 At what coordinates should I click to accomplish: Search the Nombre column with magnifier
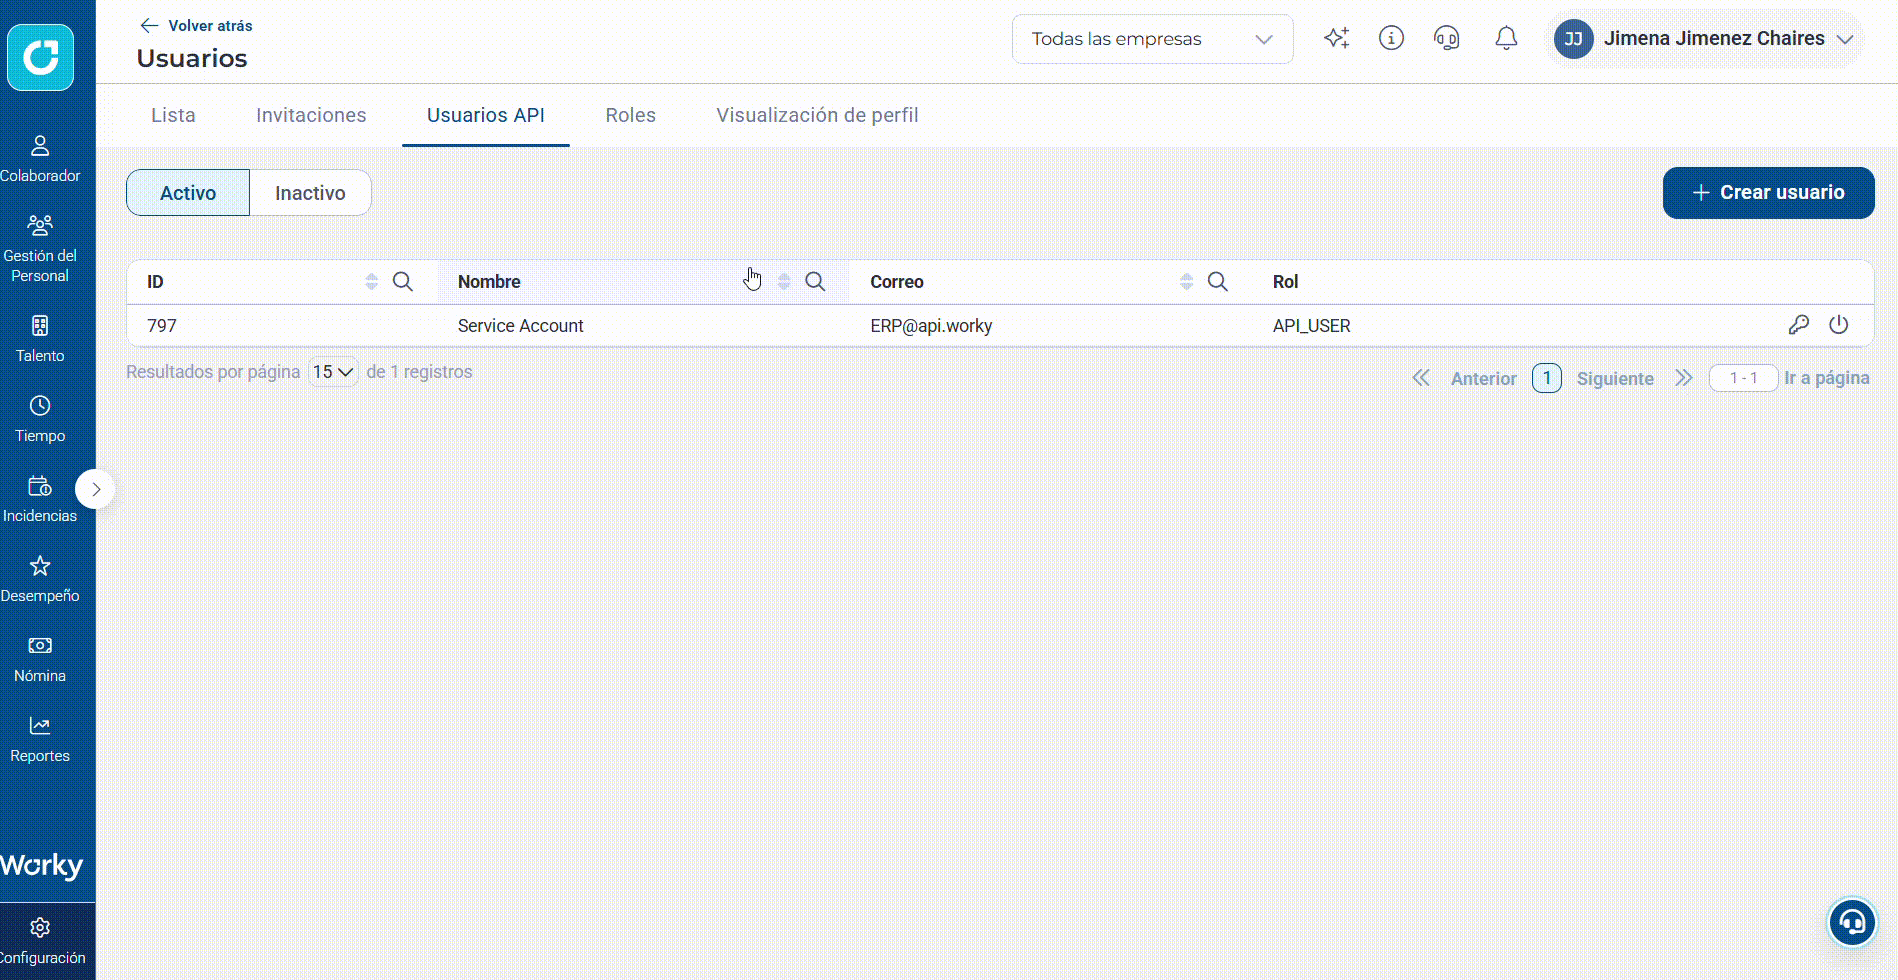coord(815,282)
